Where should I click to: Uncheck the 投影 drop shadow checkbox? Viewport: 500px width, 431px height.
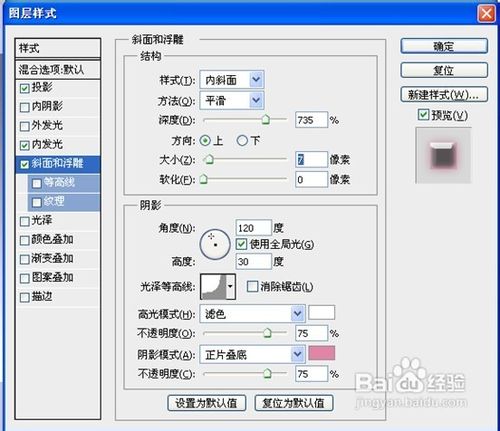[25, 88]
